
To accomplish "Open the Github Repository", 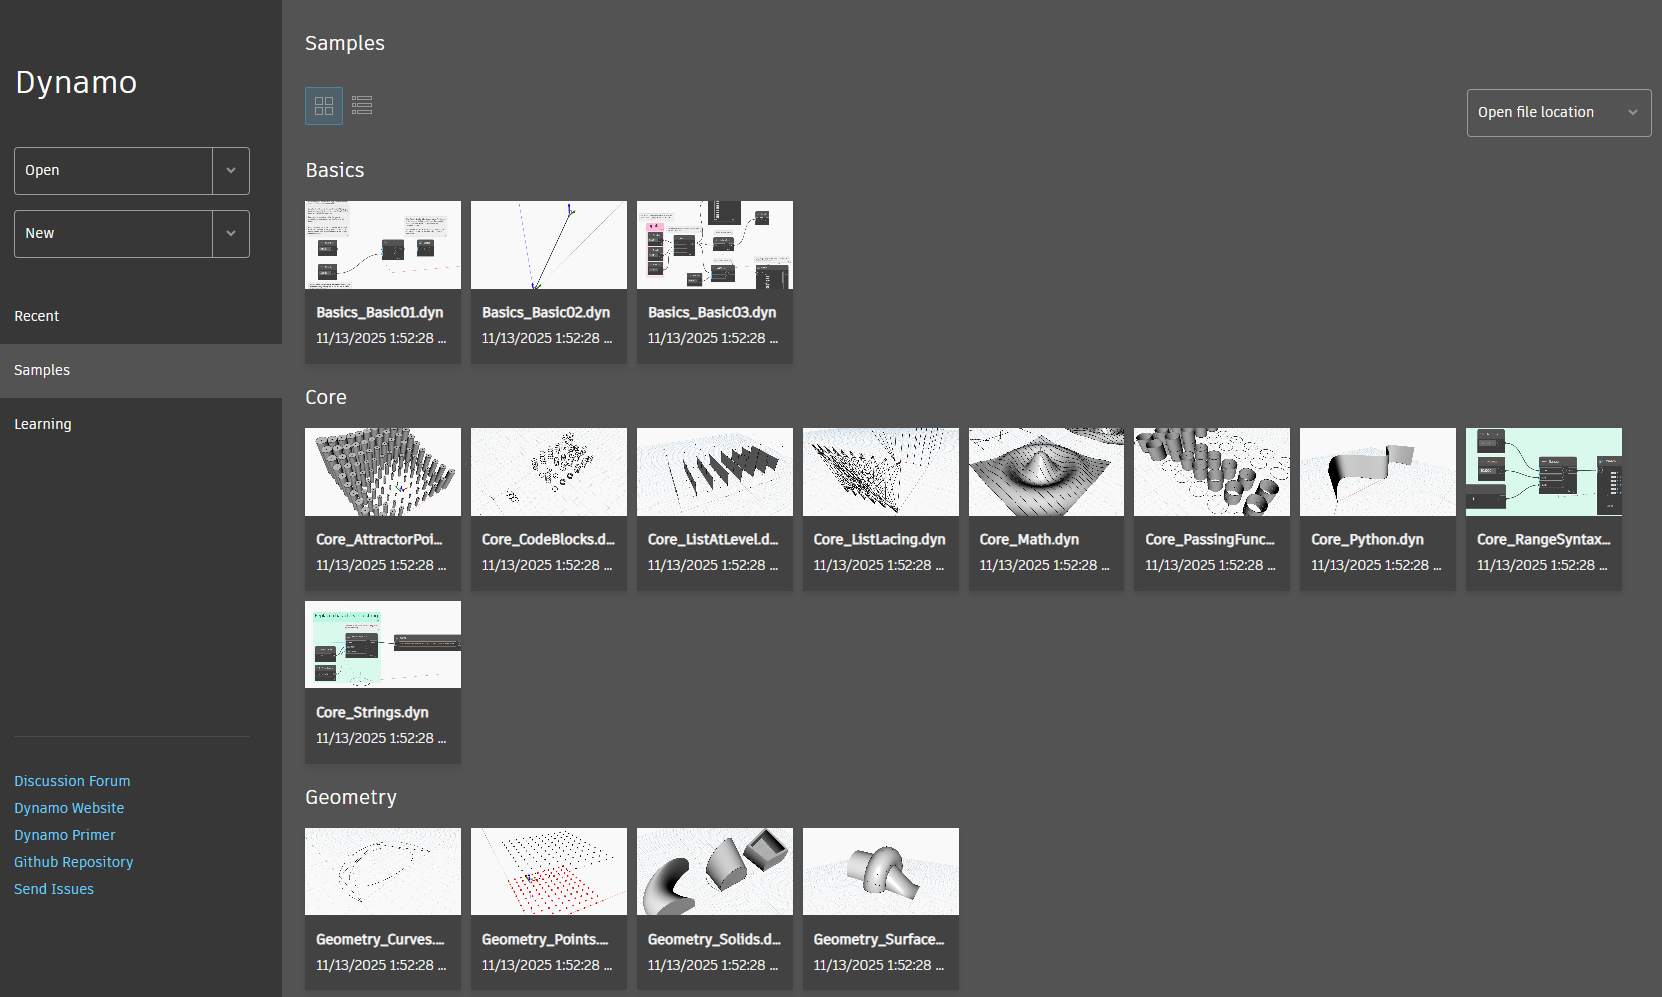I will (x=73, y=861).
